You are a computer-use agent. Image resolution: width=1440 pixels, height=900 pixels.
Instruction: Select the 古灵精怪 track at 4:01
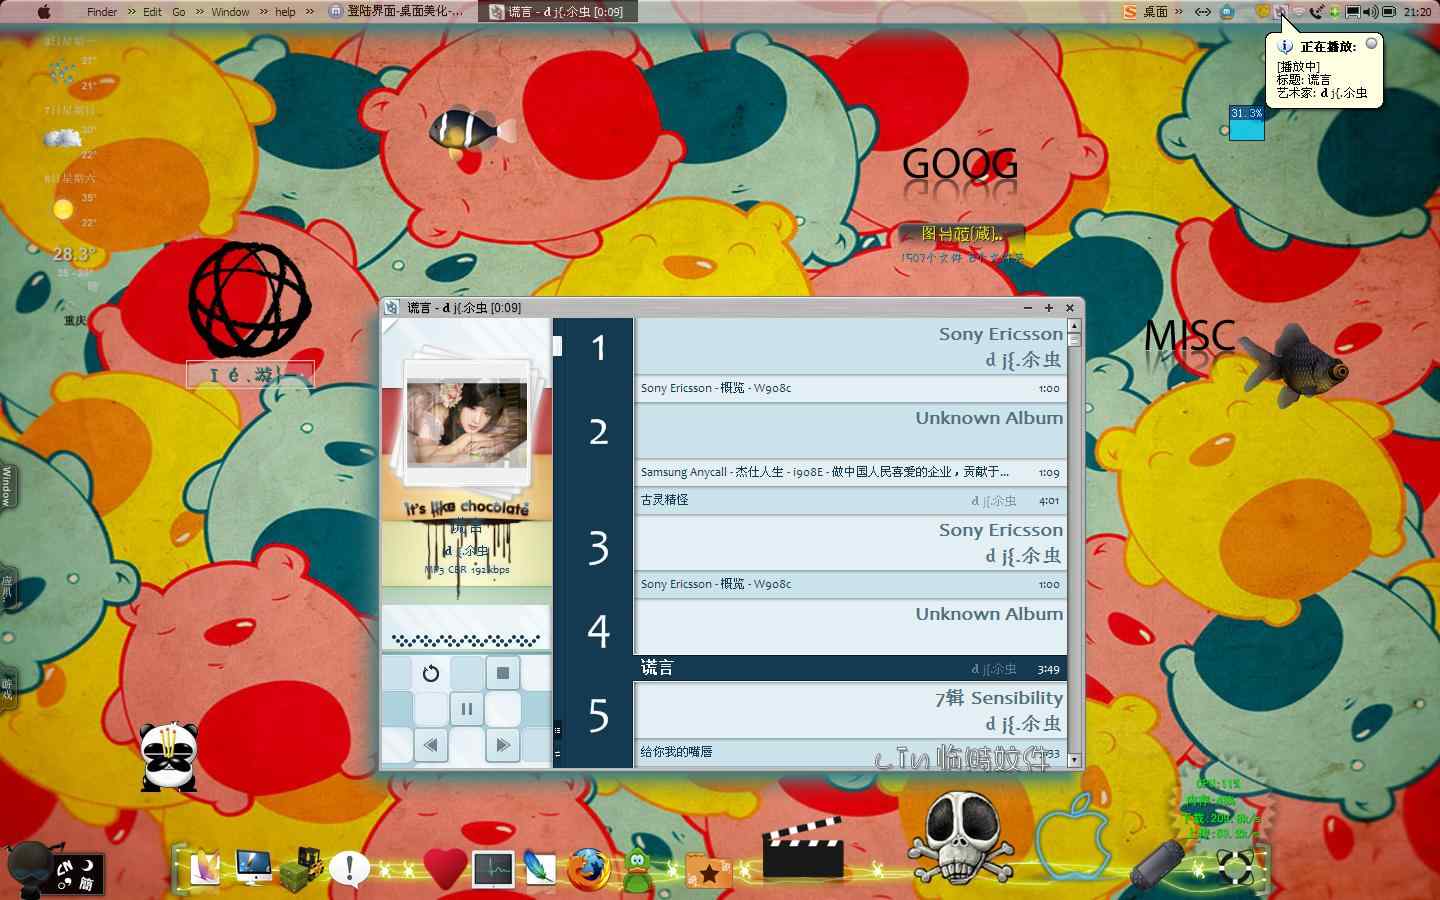[850, 500]
